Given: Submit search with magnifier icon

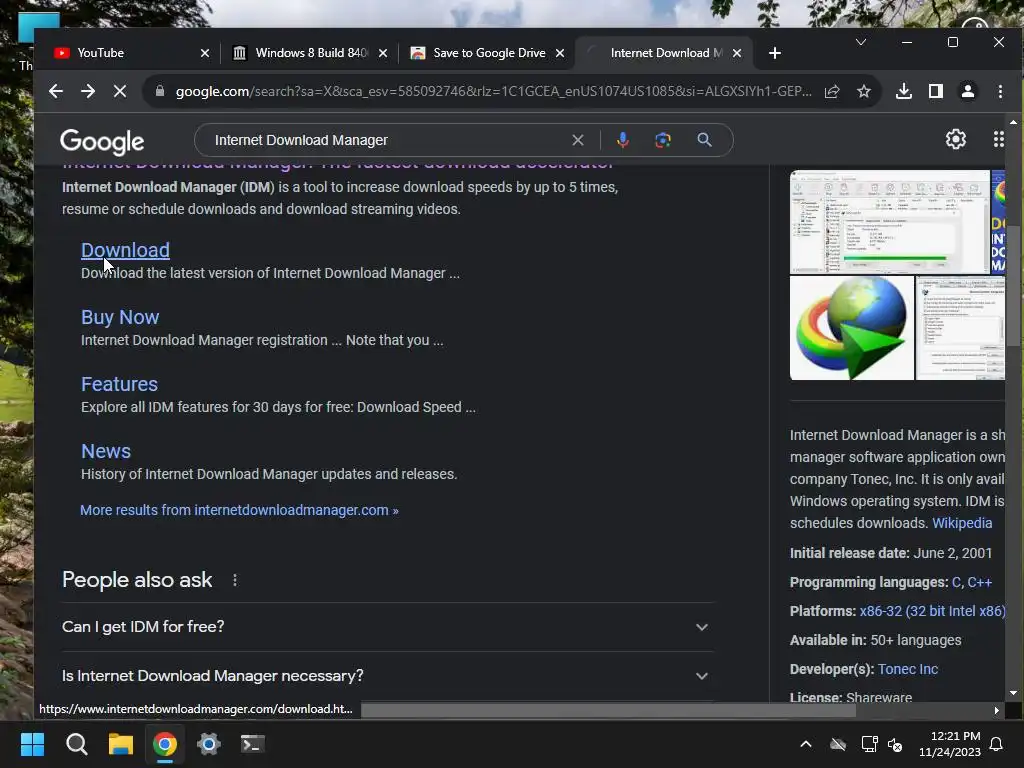Looking at the screenshot, I should coord(704,140).
